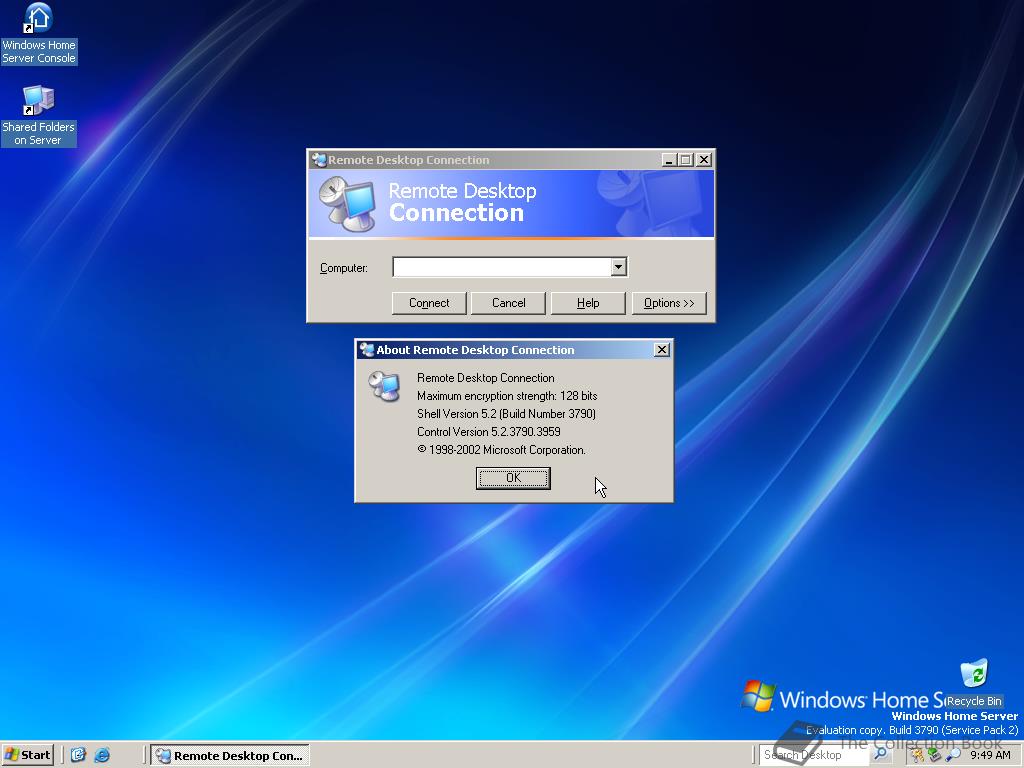Close the About Remote Desktop Connection dialog
Image resolution: width=1024 pixels, height=768 pixels.
pos(662,350)
